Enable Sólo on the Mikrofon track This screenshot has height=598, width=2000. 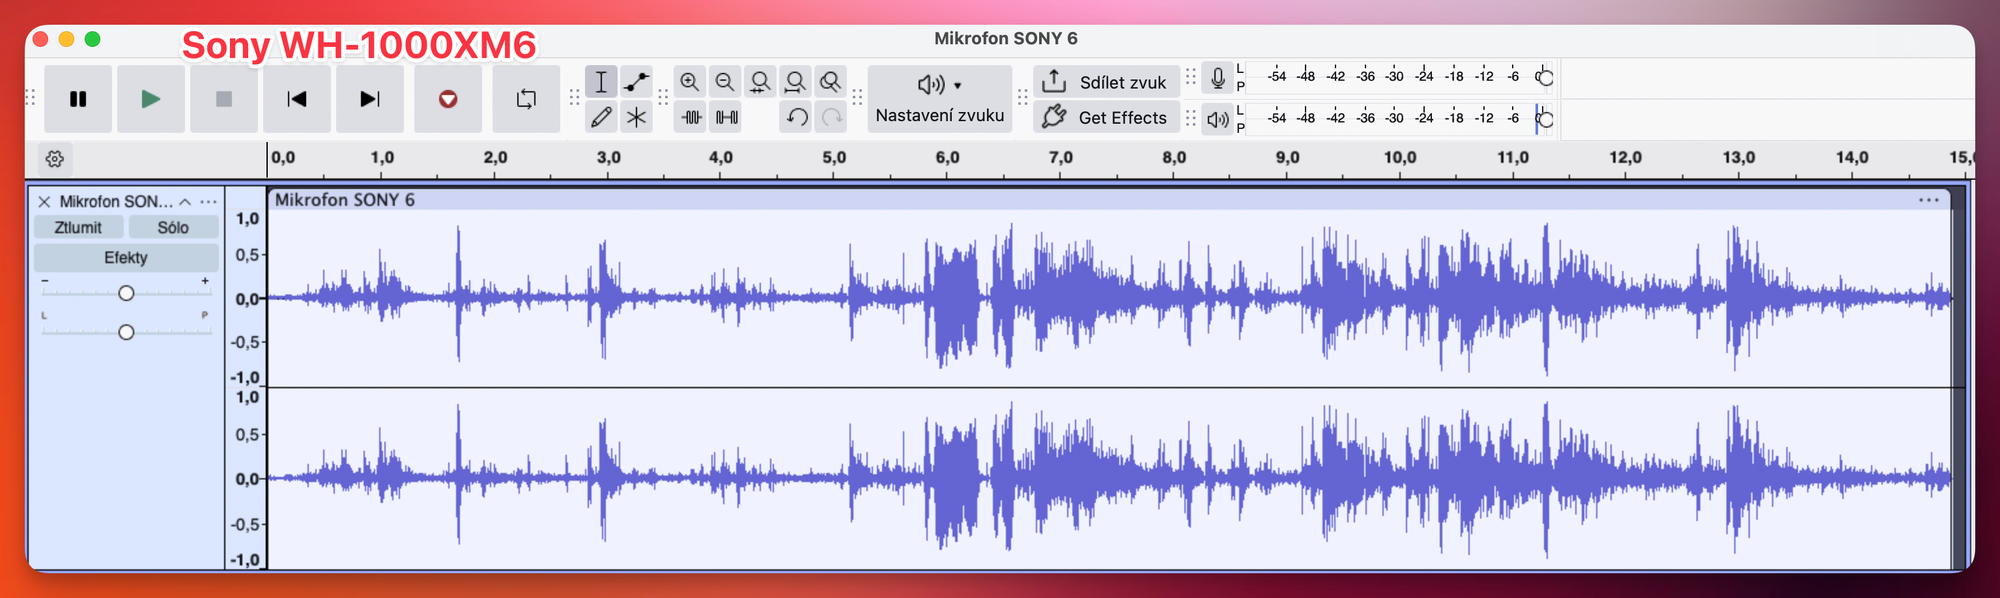coord(173,228)
